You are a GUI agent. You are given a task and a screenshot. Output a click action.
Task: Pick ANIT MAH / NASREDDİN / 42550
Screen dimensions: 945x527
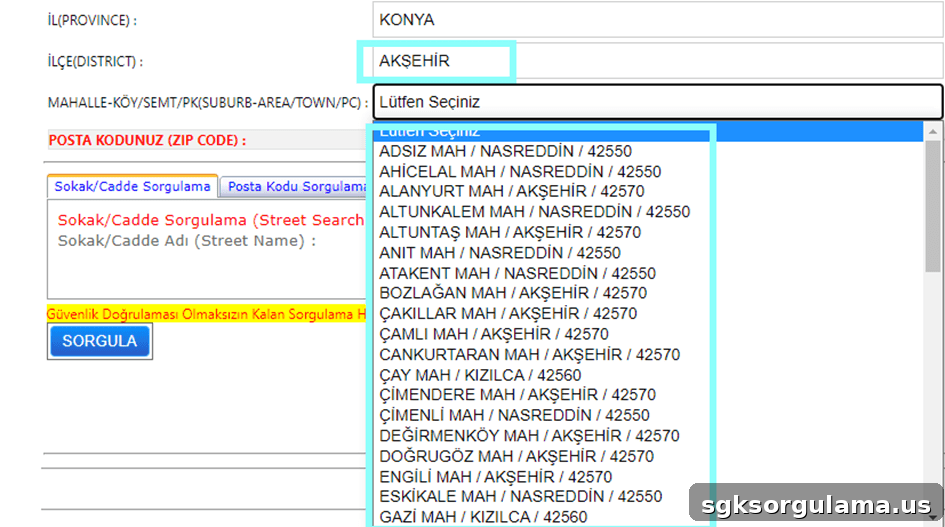(648, 253)
